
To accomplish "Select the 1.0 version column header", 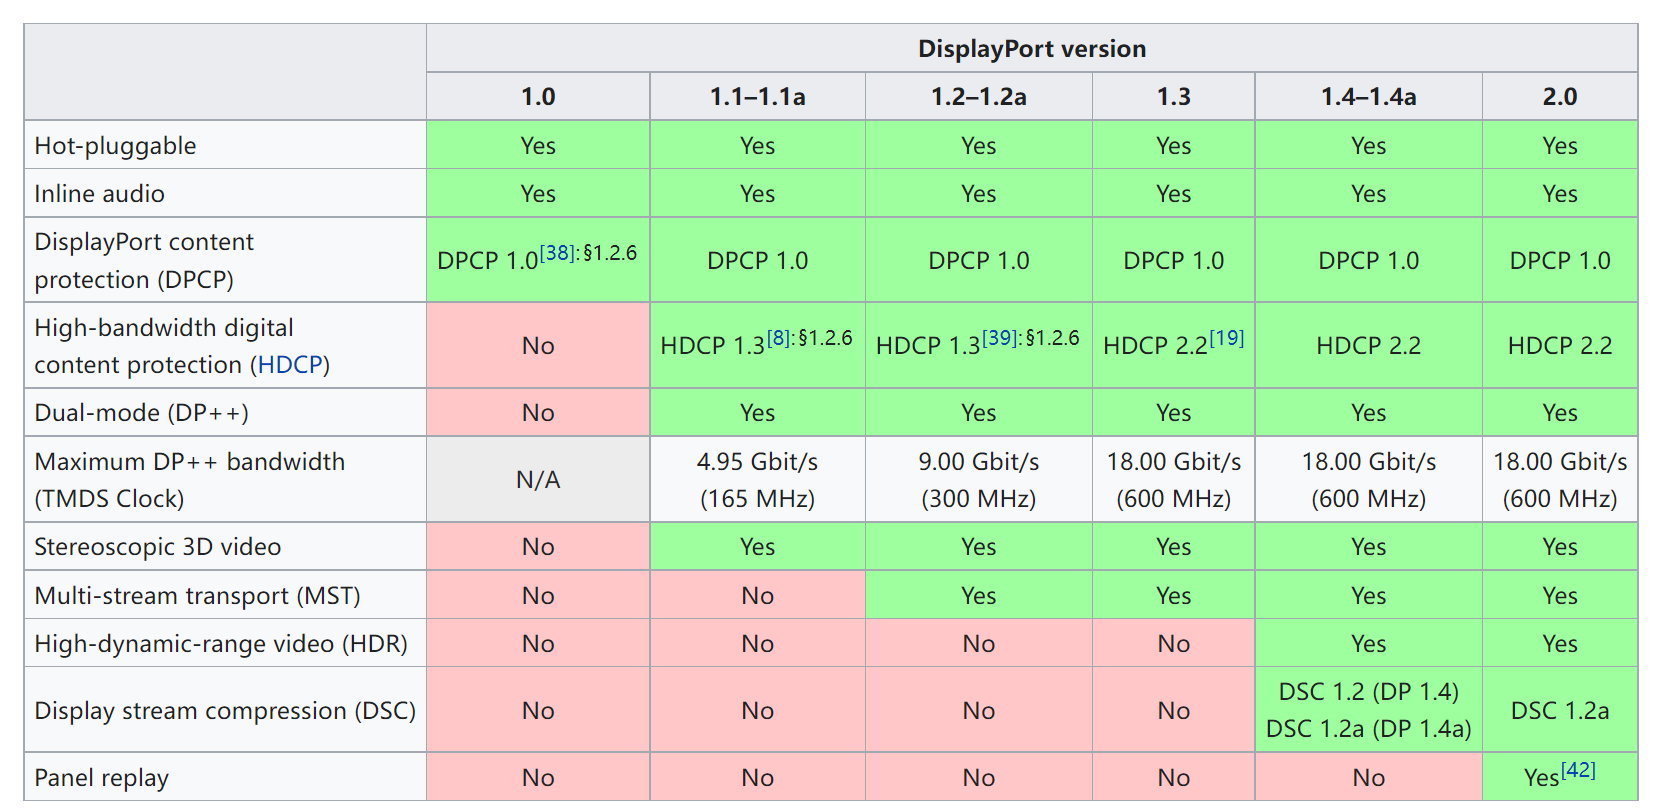I will point(538,97).
